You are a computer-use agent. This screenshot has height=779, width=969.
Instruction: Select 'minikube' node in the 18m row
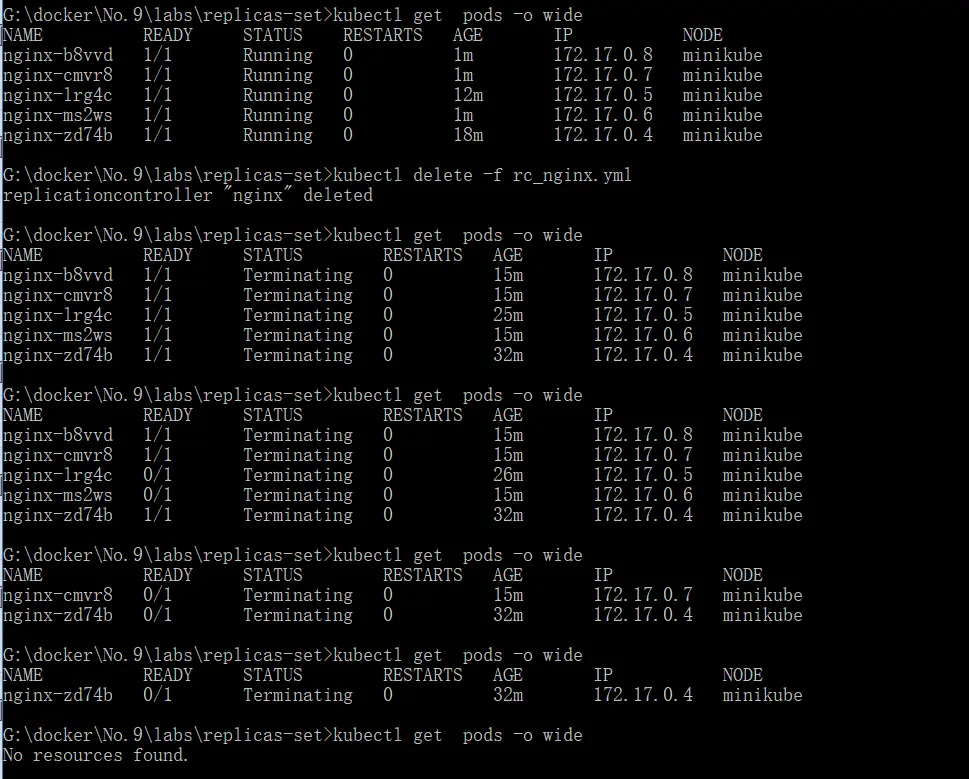[722, 135]
